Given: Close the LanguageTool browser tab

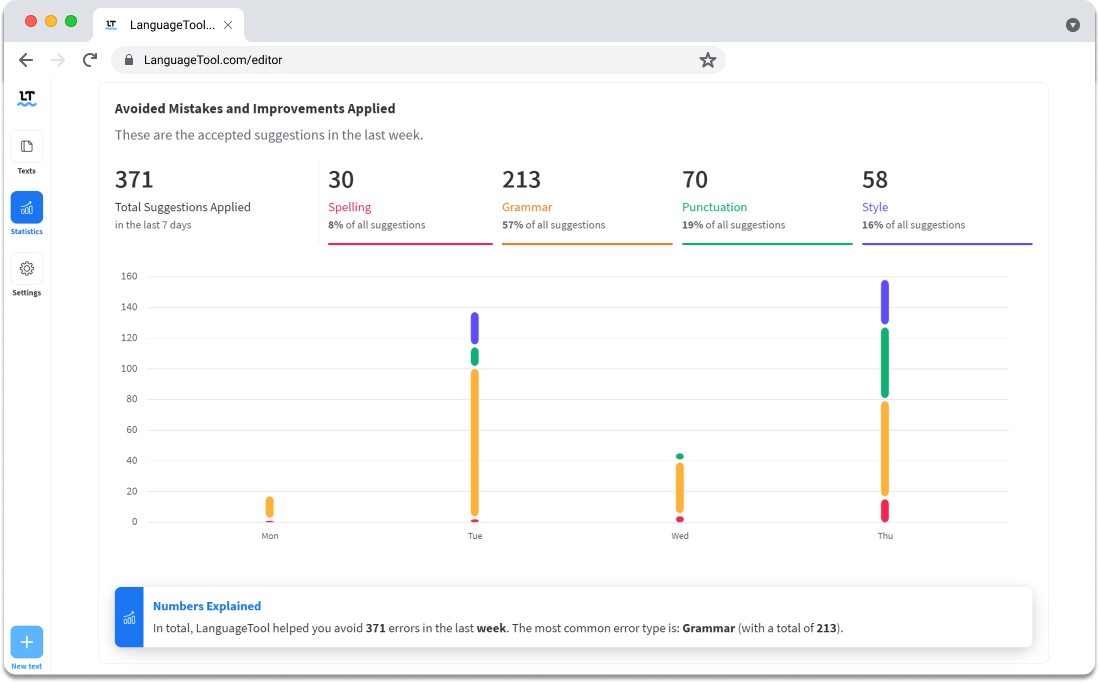Looking at the screenshot, I should click(x=228, y=25).
